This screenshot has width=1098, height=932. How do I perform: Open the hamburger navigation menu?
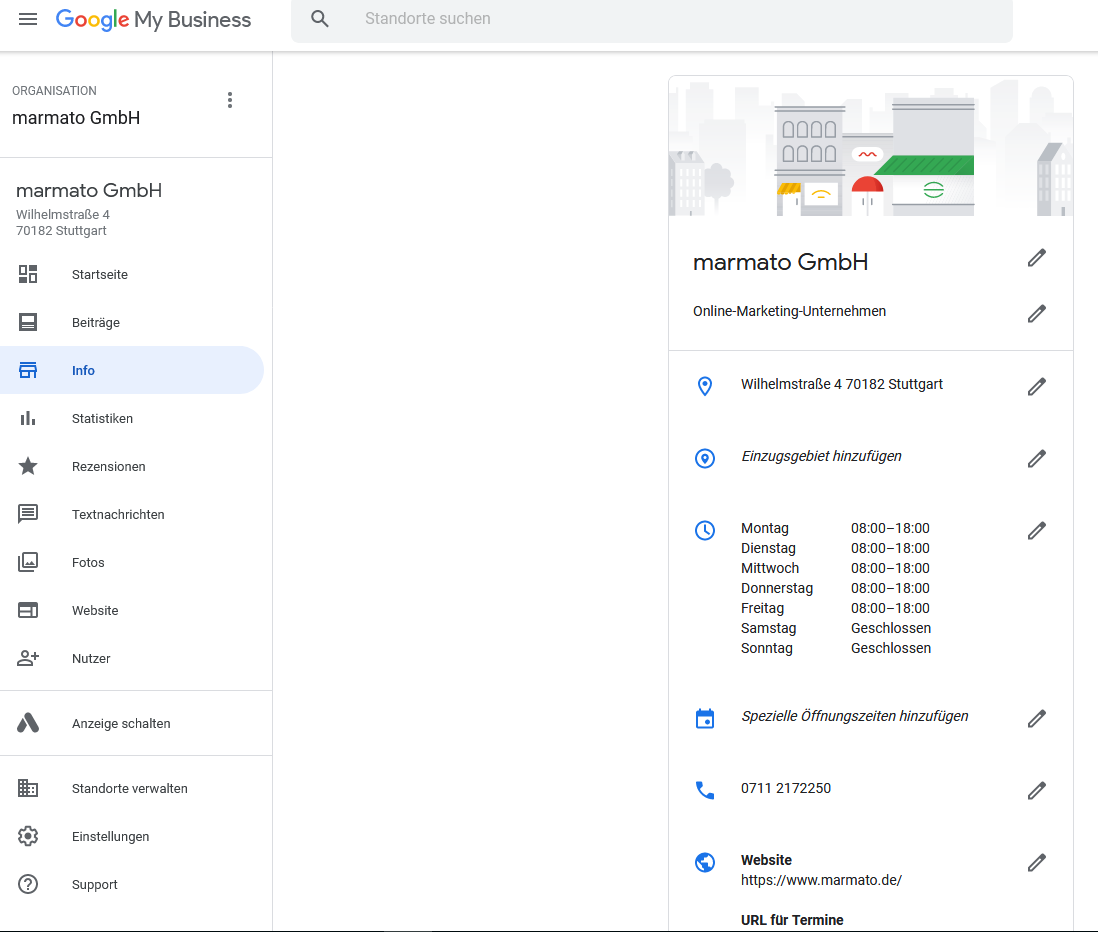click(27, 19)
